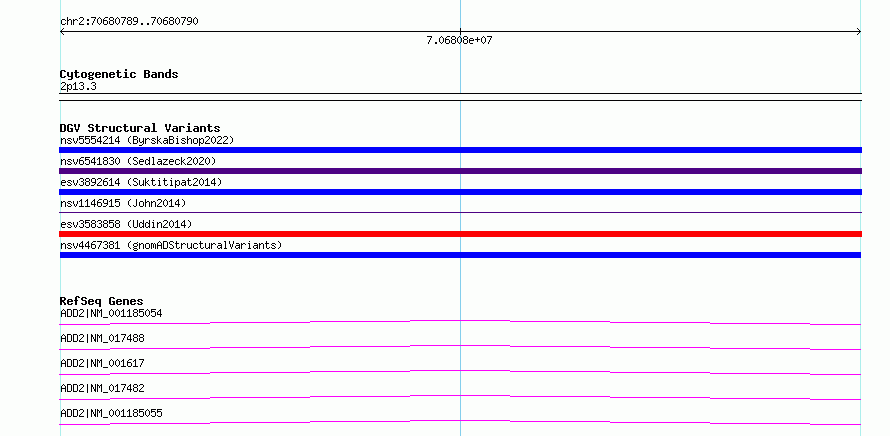Click the purple bar under nsv6541830
The image size is (890, 436).
[460, 171]
